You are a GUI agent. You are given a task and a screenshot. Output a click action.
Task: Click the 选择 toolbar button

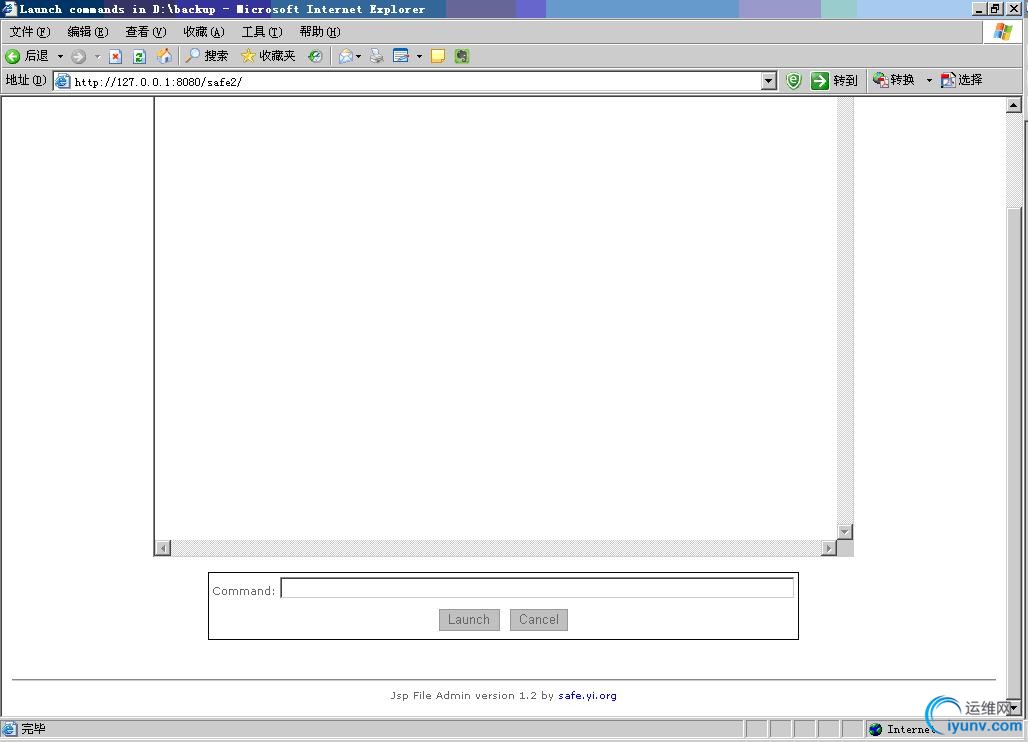pyautogui.click(x=962, y=80)
